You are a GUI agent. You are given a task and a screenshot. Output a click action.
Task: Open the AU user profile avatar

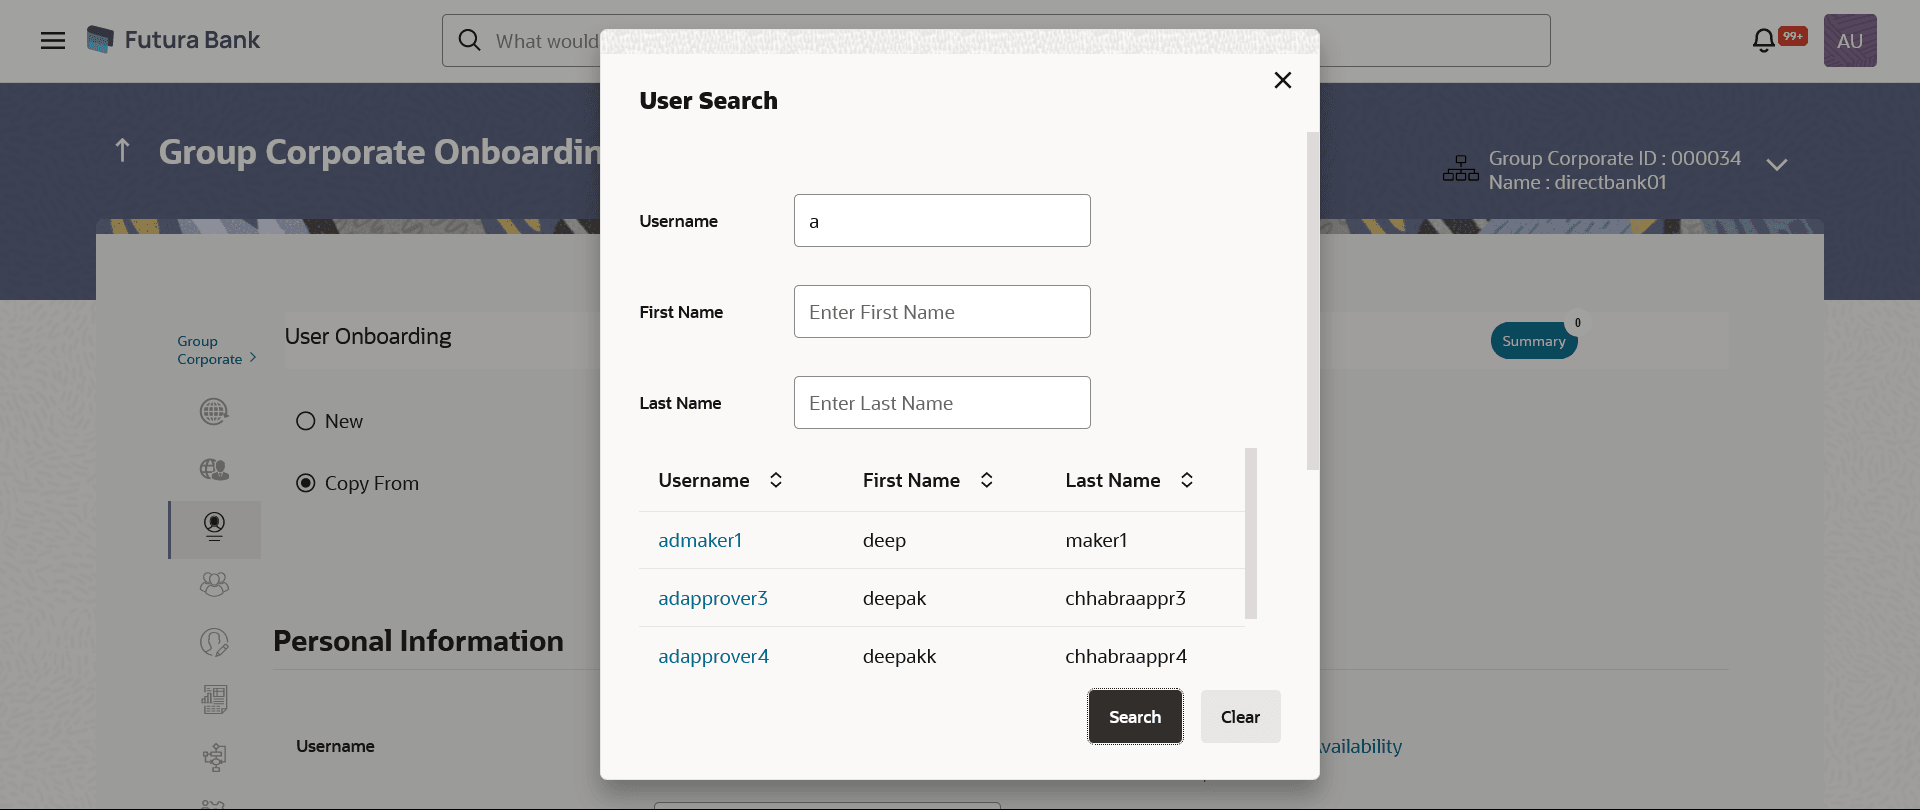point(1849,41)
